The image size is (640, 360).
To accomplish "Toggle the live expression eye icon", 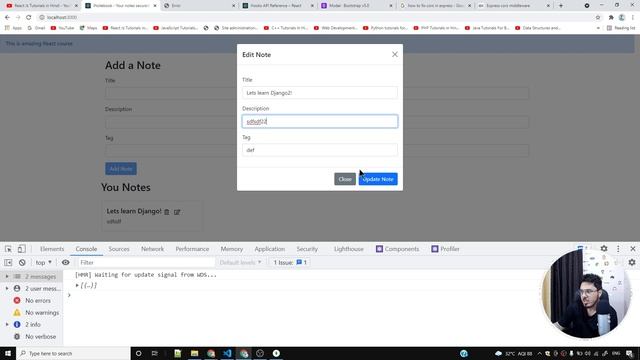I will coord(65,262).
